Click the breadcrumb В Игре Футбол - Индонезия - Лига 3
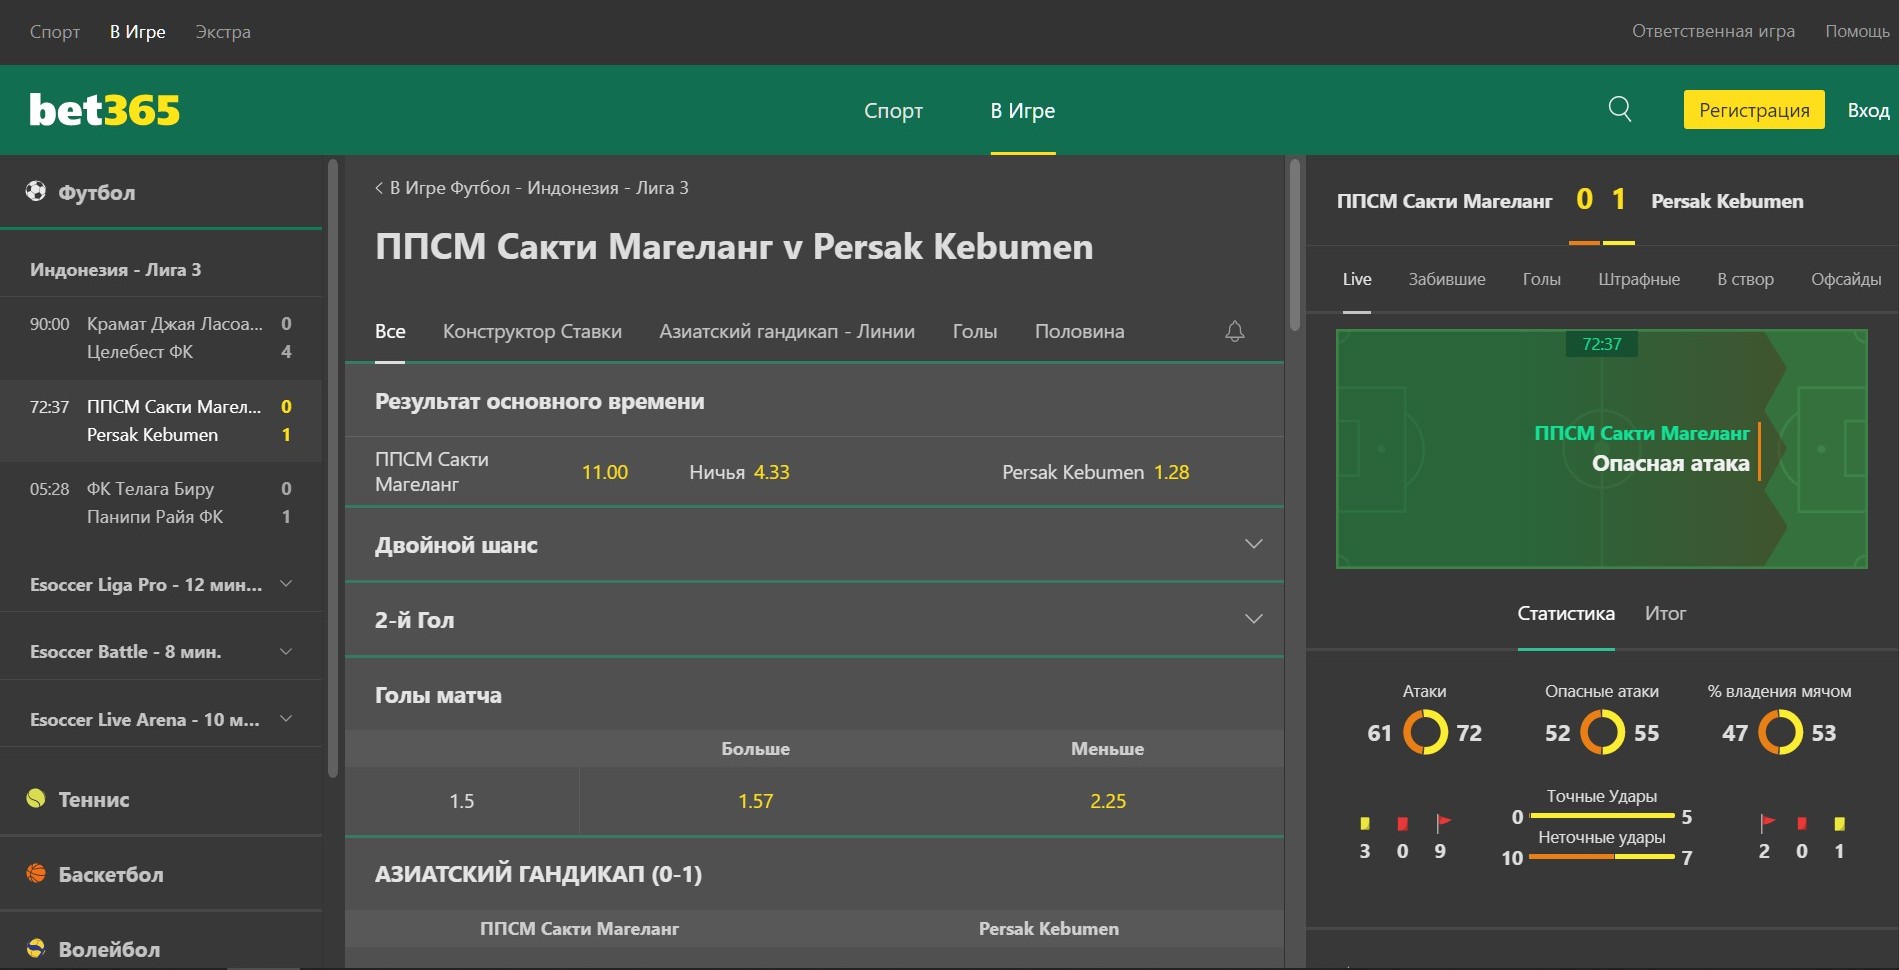The image size is (1899, 970). tap(539, 188)
